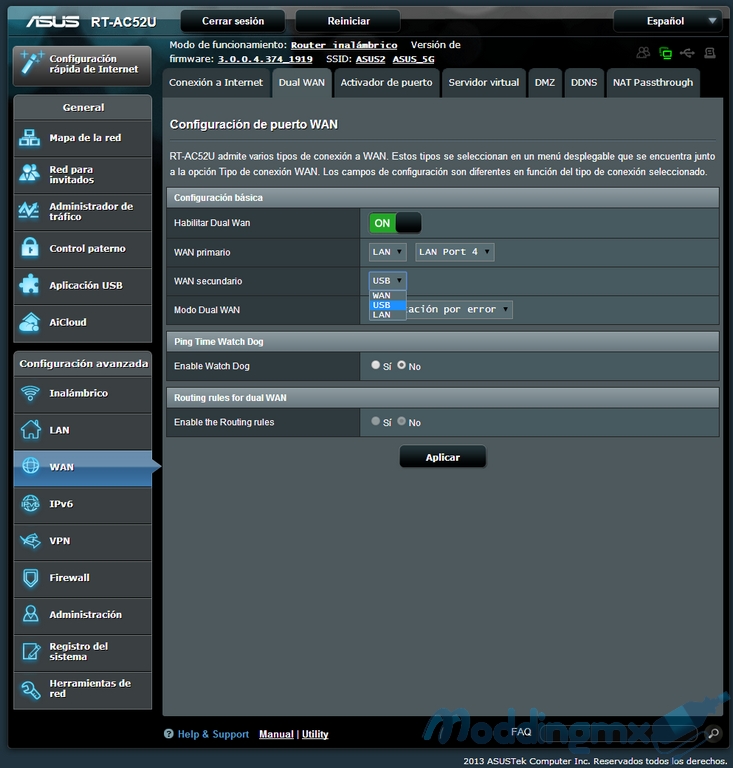Click the VPN arrows icon
The image size is (733, 768).
pyautogui.click(x=30, y=541)
